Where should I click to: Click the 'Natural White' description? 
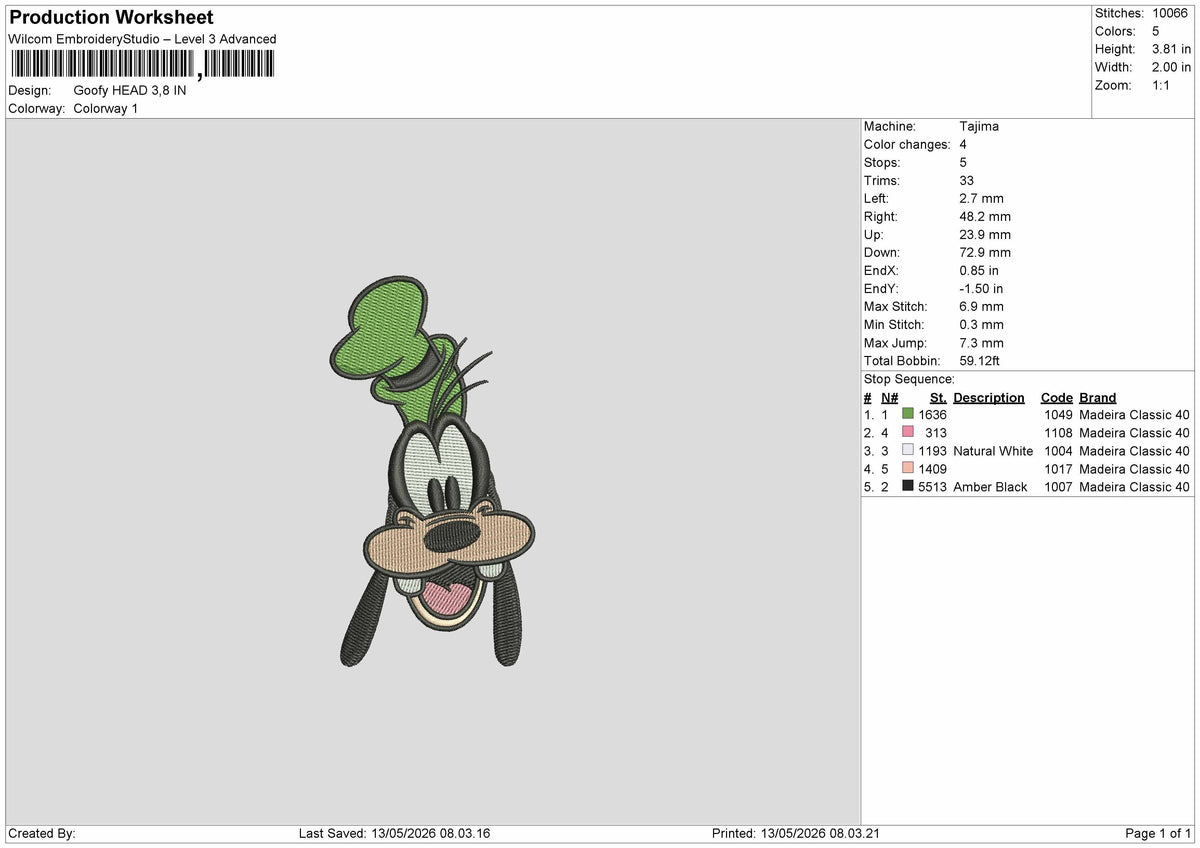coord(993,450)
